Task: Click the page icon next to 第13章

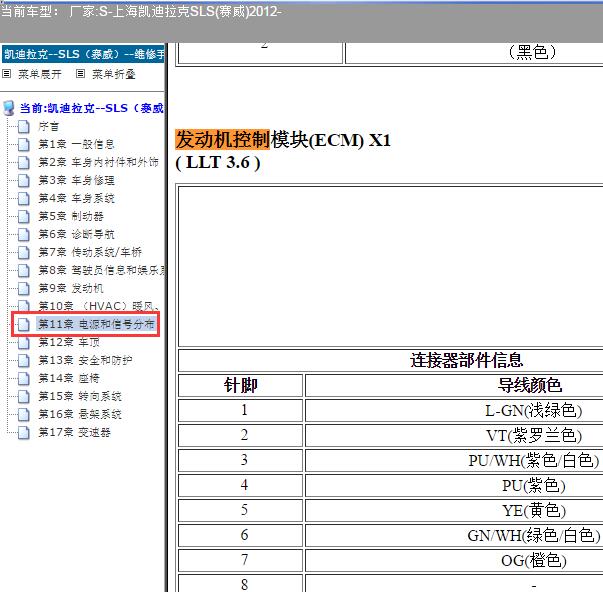Action: (x=24, y=361)
